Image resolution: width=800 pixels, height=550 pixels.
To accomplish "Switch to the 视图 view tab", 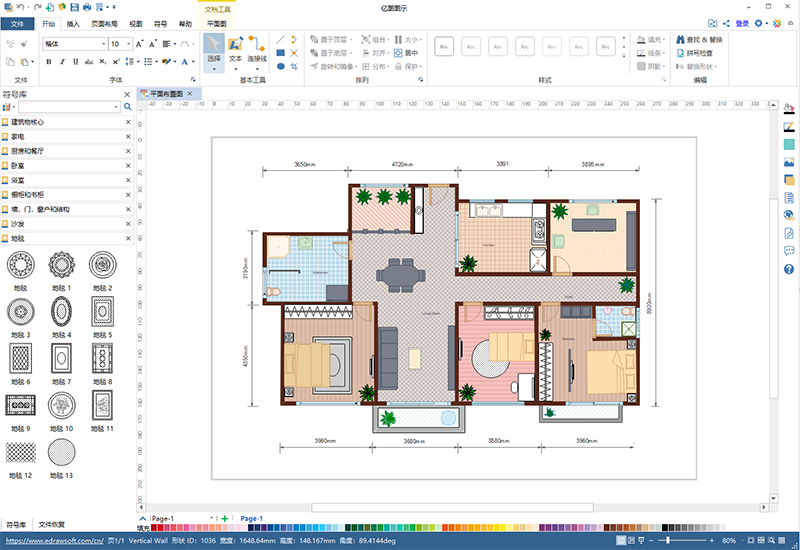I will coord(136,23).
